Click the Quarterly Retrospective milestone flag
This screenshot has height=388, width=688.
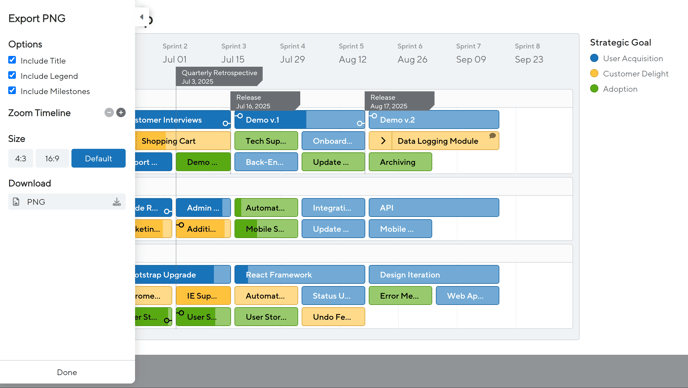click(x=219, y=76)
